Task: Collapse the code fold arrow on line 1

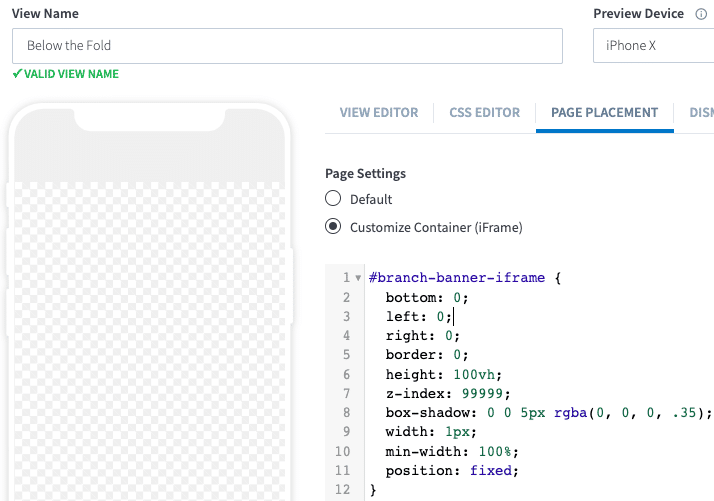Action: (359, 278)
